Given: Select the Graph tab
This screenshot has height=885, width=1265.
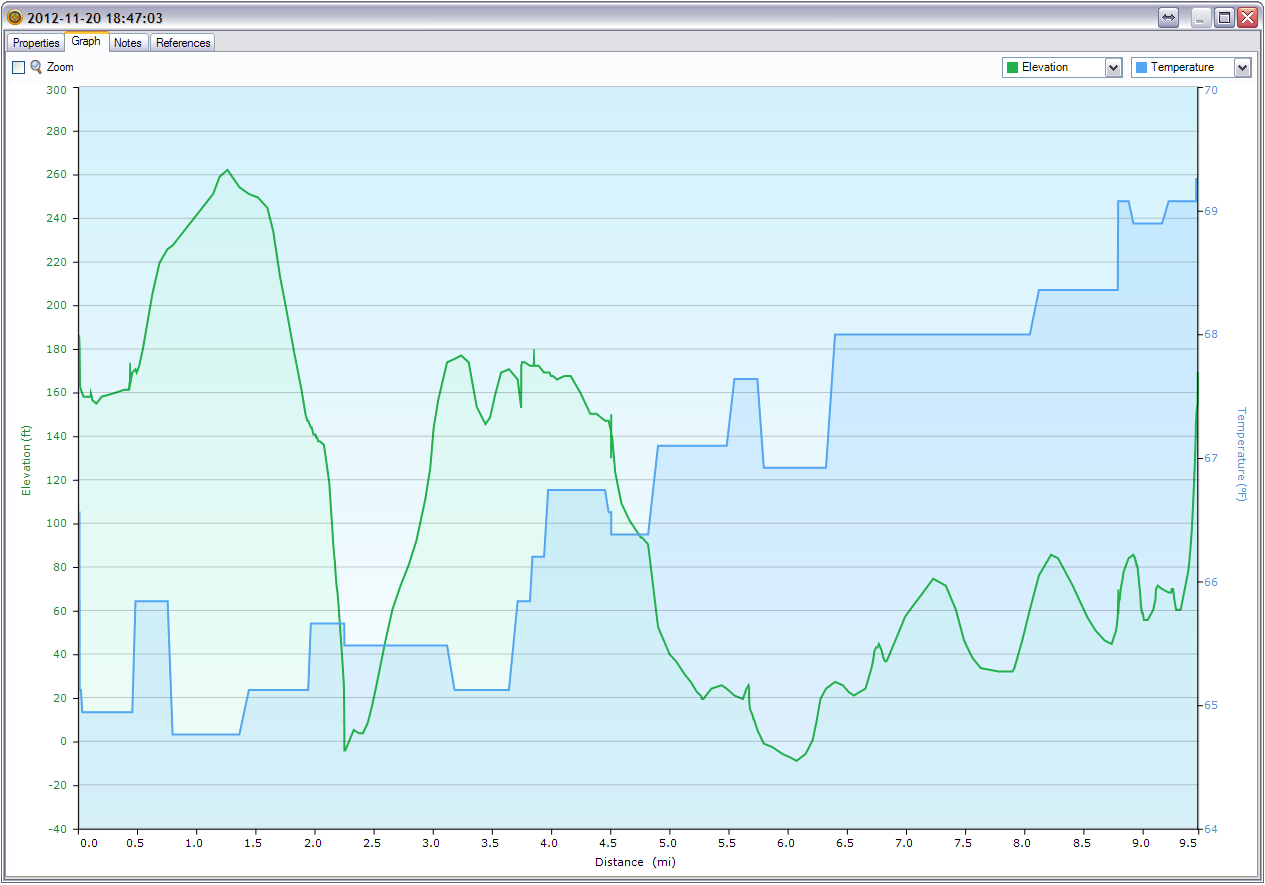Looking at the screenshot, I should (x=86, y=42).
